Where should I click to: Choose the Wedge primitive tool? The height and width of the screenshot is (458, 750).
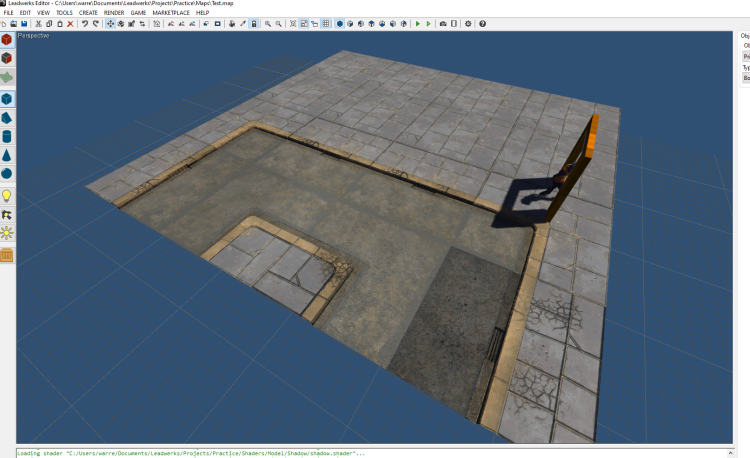pos(7,118)
